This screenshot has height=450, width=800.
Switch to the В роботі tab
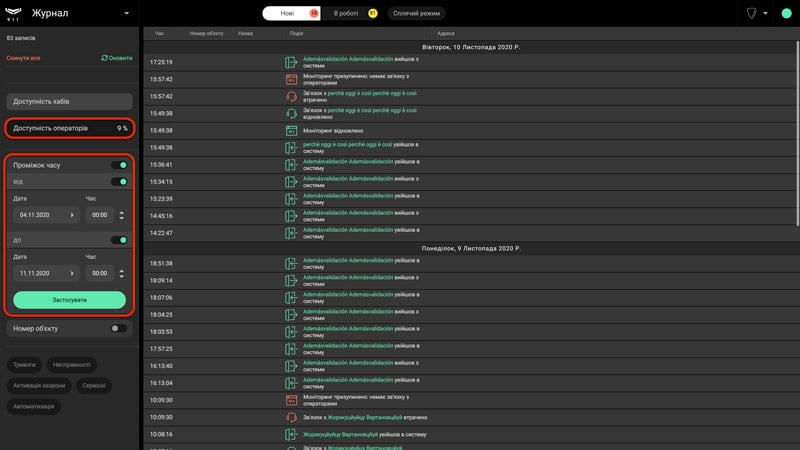(355, 13)
